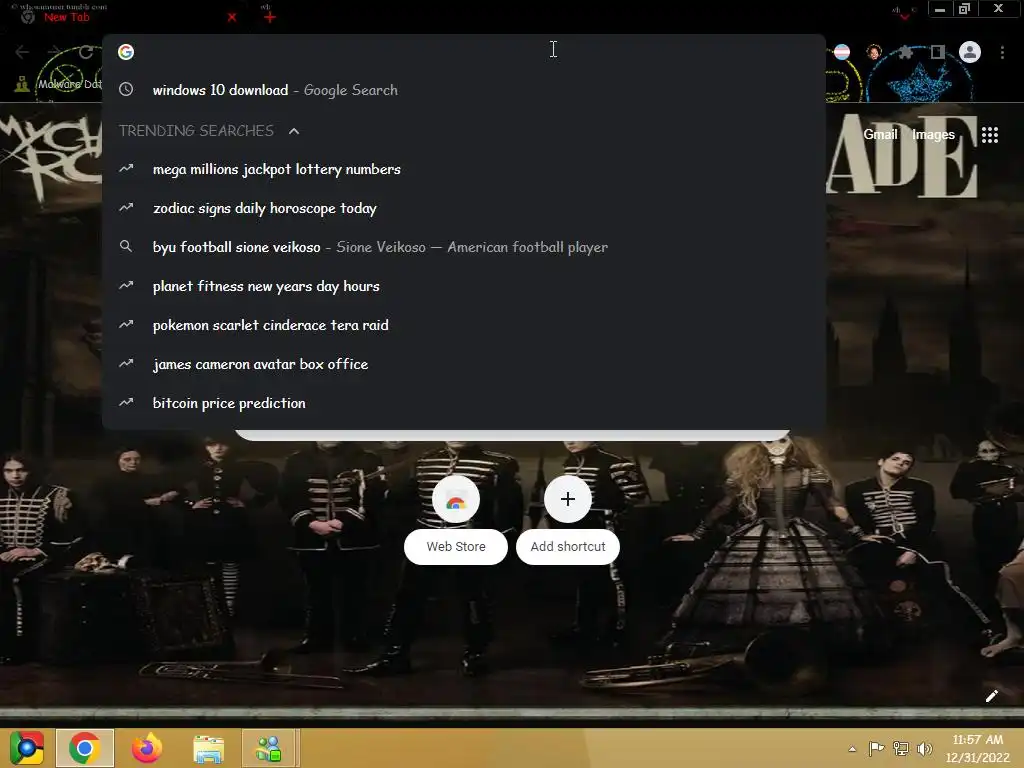Open the Chrome profile avatar
The width and height of the screenshot is (1024, 768).
970,52
